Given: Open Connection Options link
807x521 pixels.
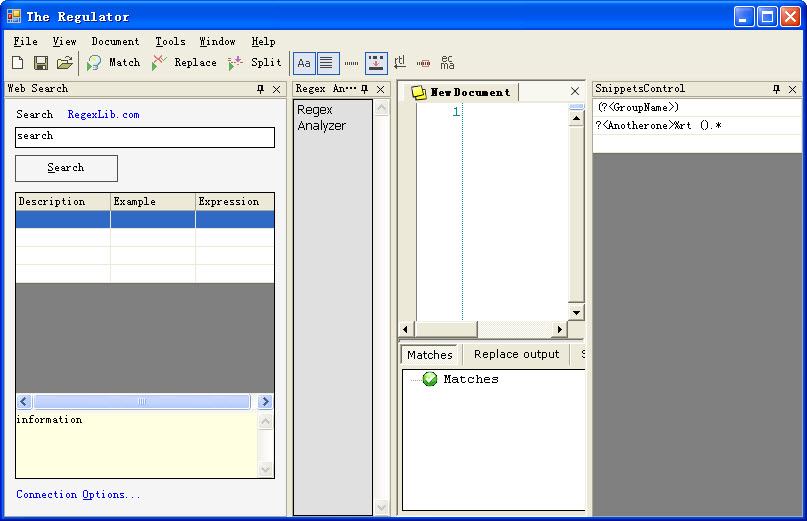Looking at the screenshot, I should (78, 495).
